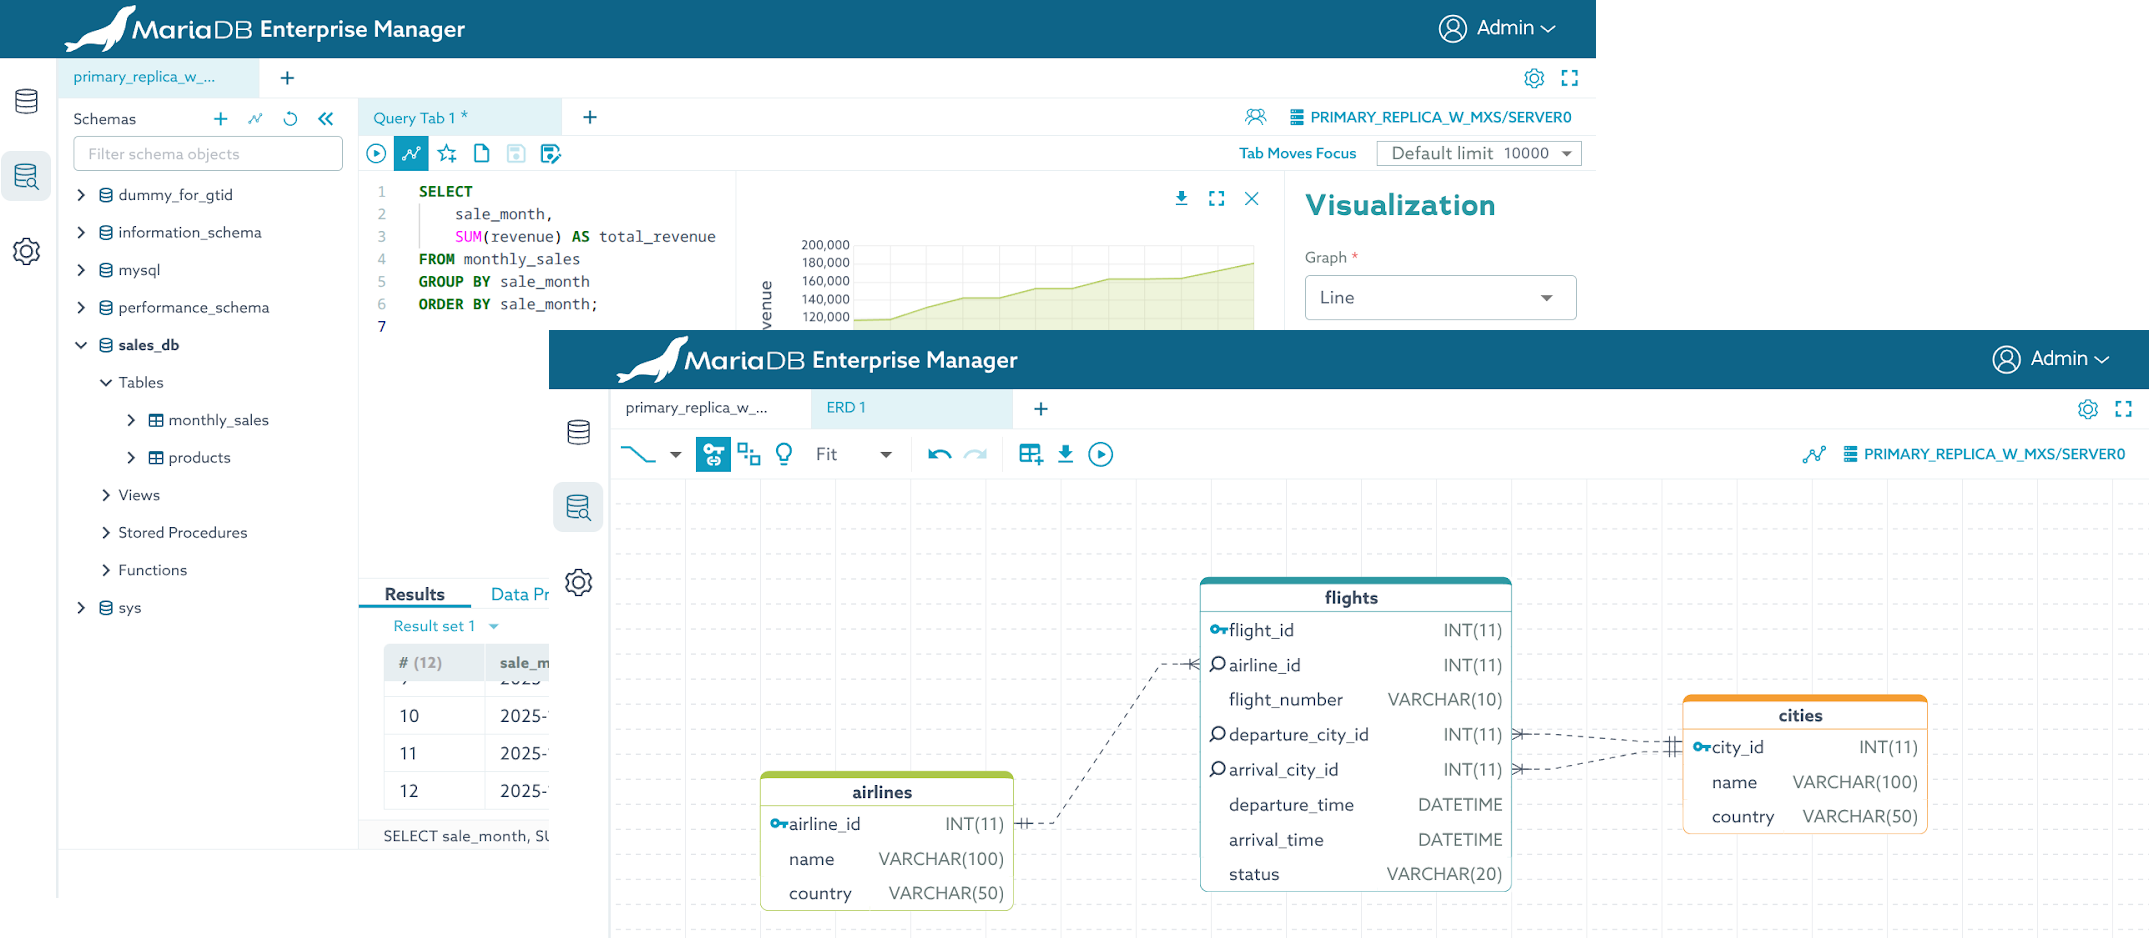This screenshot has height=938, width=2149.
Task: Refresh the Schemas list
Action: click(x=290, y=119)
